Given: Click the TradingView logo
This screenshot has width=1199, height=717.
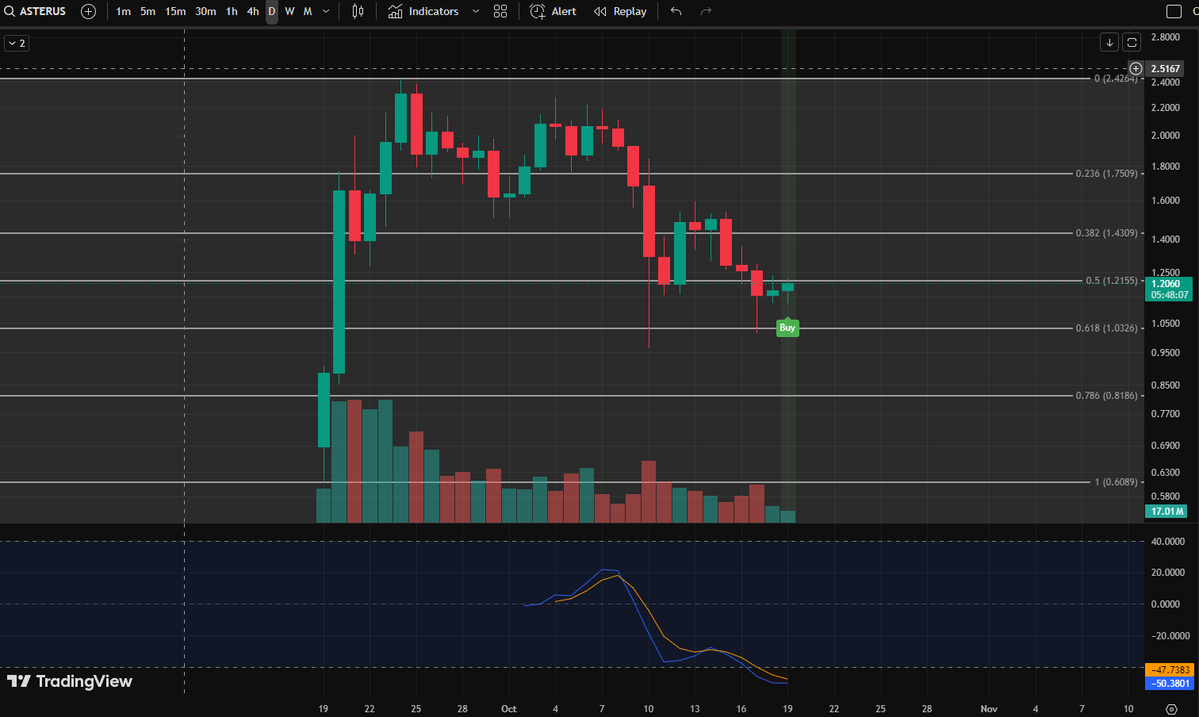Looking at the screenshot, I should 70,681.
